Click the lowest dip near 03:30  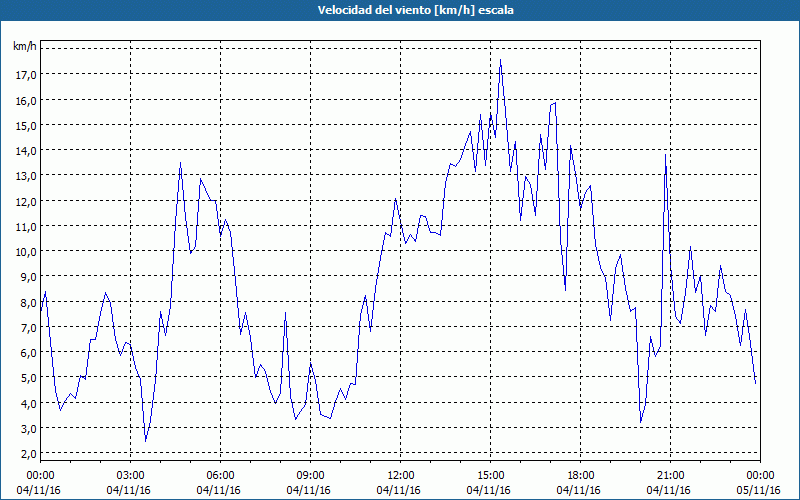tap(145, 441)
